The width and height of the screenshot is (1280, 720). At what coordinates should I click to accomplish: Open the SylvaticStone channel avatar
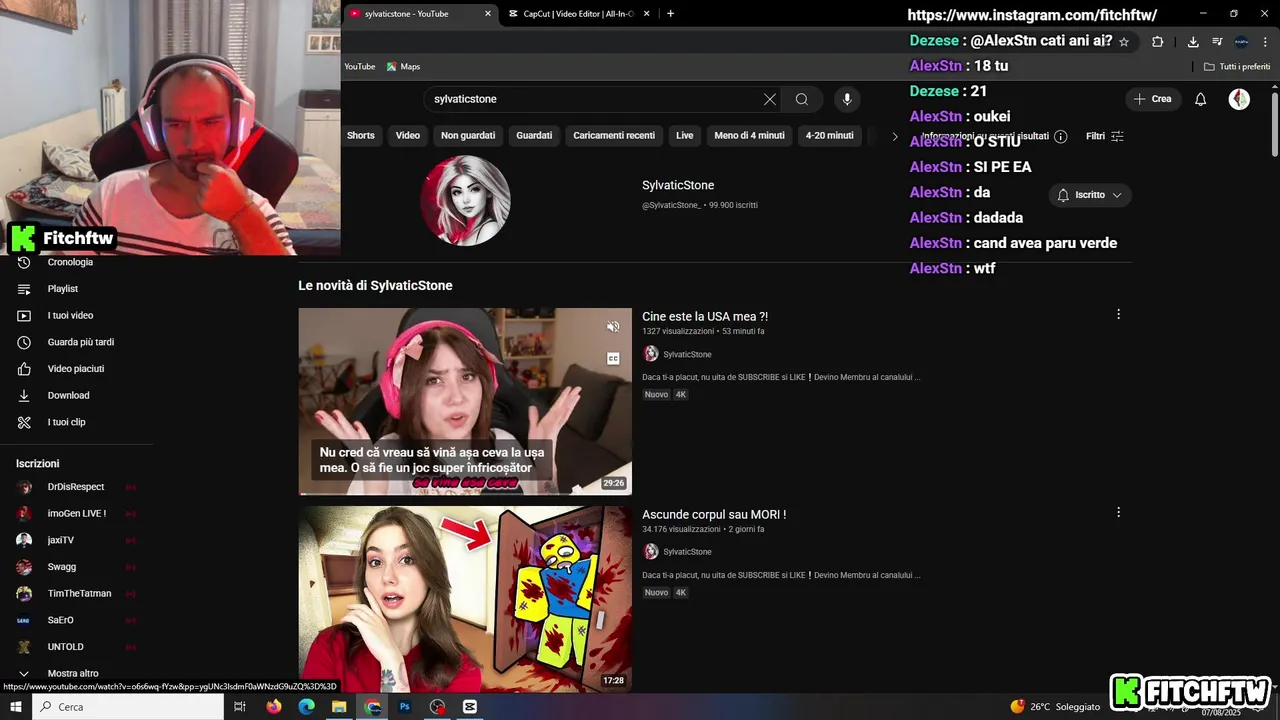(466, 201)
